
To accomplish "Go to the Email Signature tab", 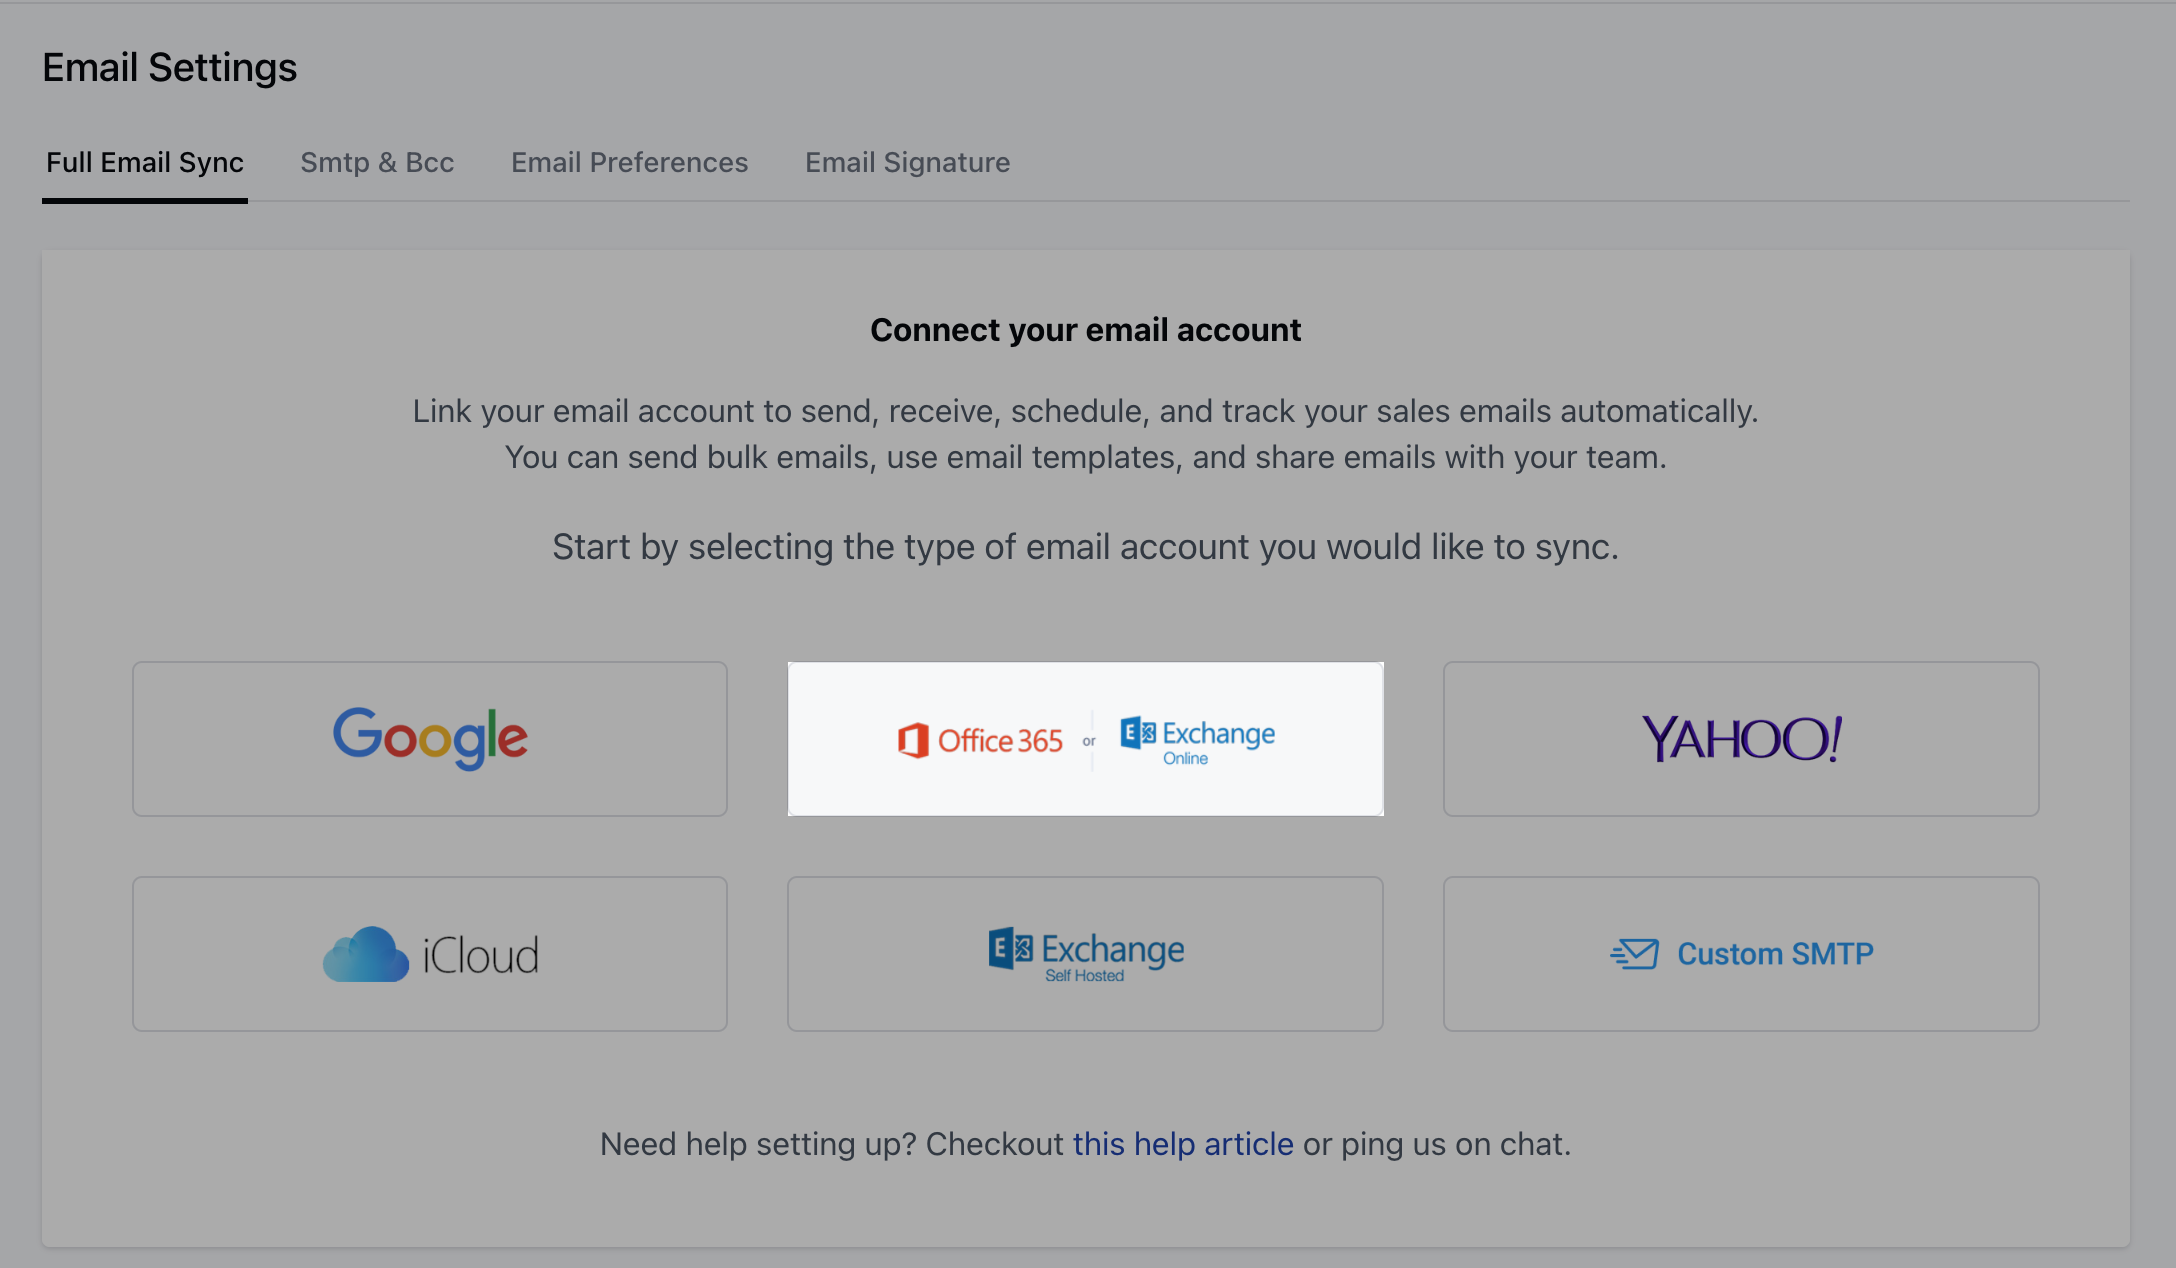I will click(x=908, y=162).
